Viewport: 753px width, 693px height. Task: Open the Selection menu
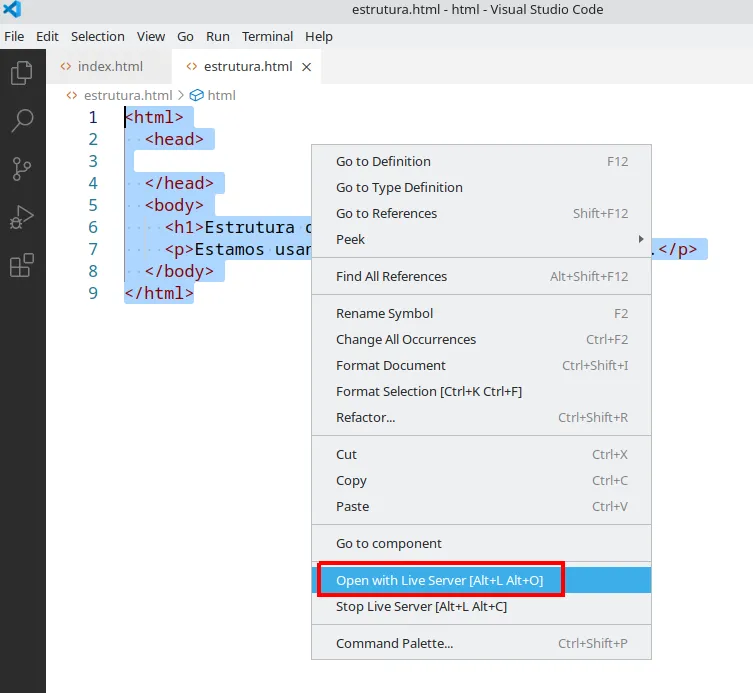click(97, 36)
